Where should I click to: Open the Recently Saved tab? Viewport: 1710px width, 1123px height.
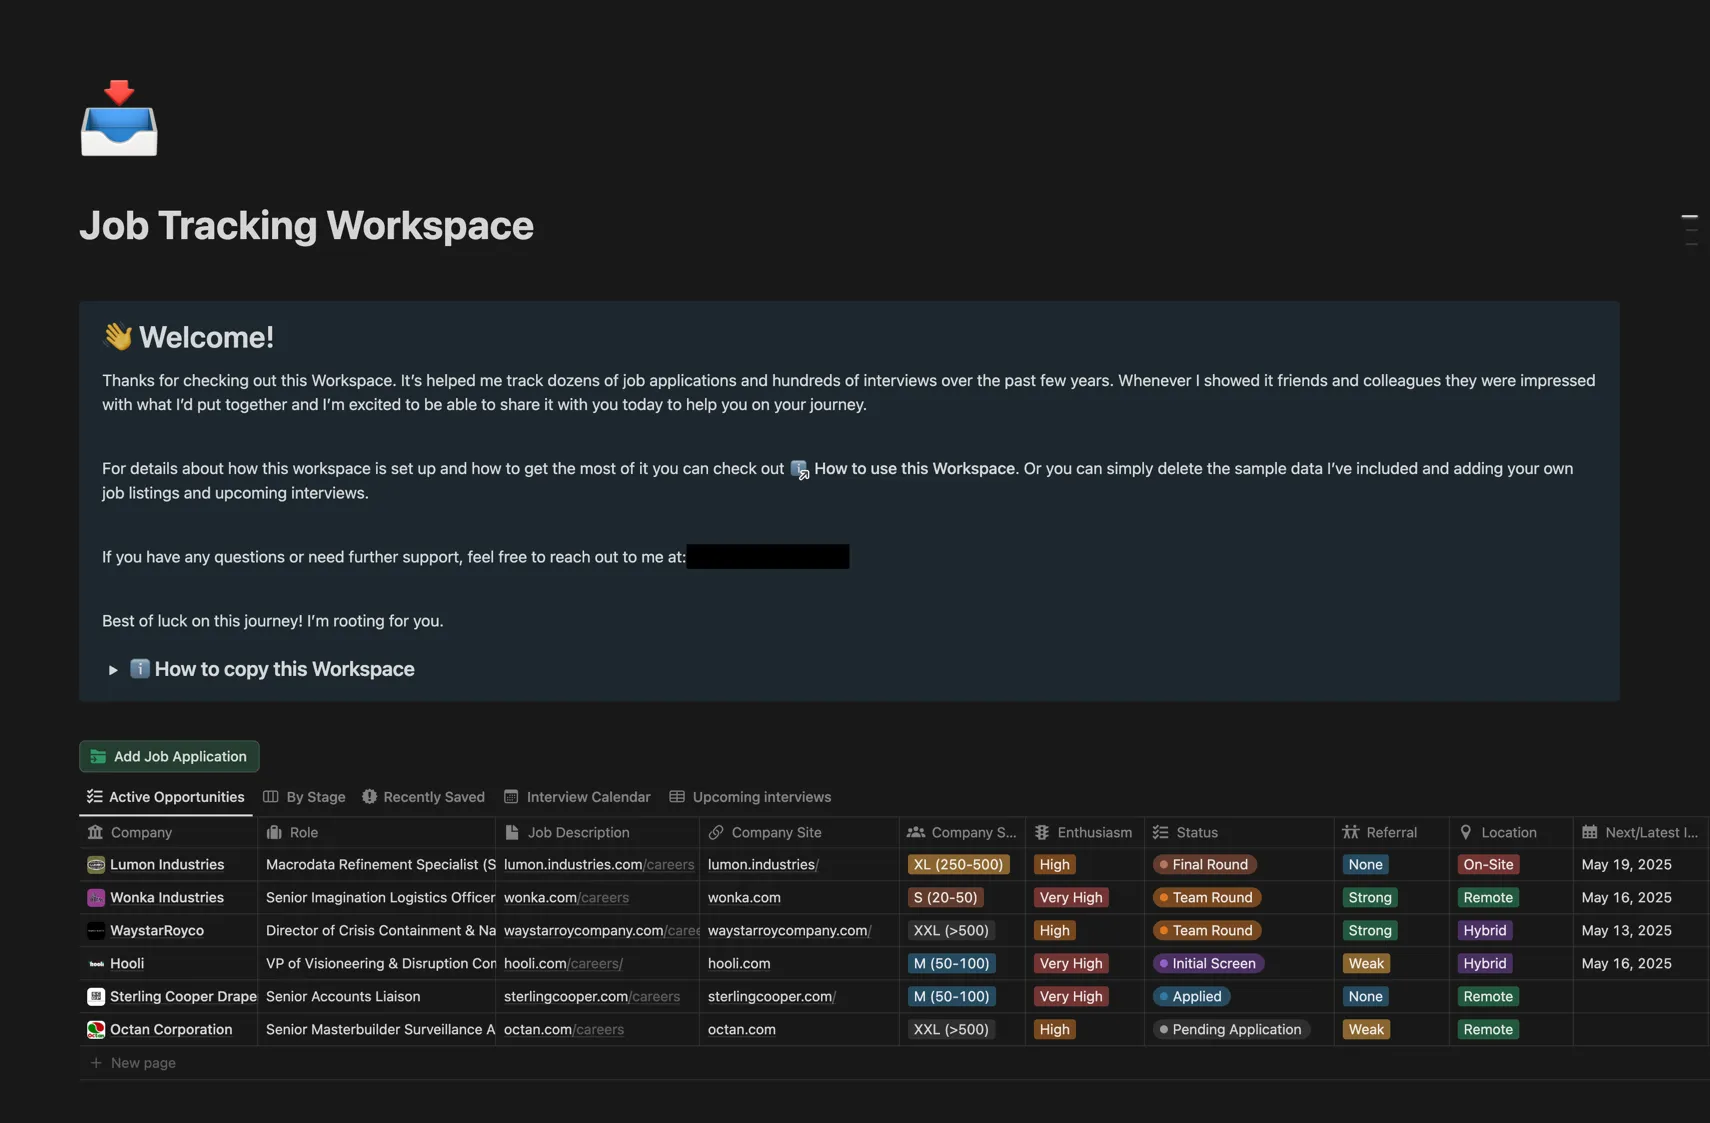423,797
